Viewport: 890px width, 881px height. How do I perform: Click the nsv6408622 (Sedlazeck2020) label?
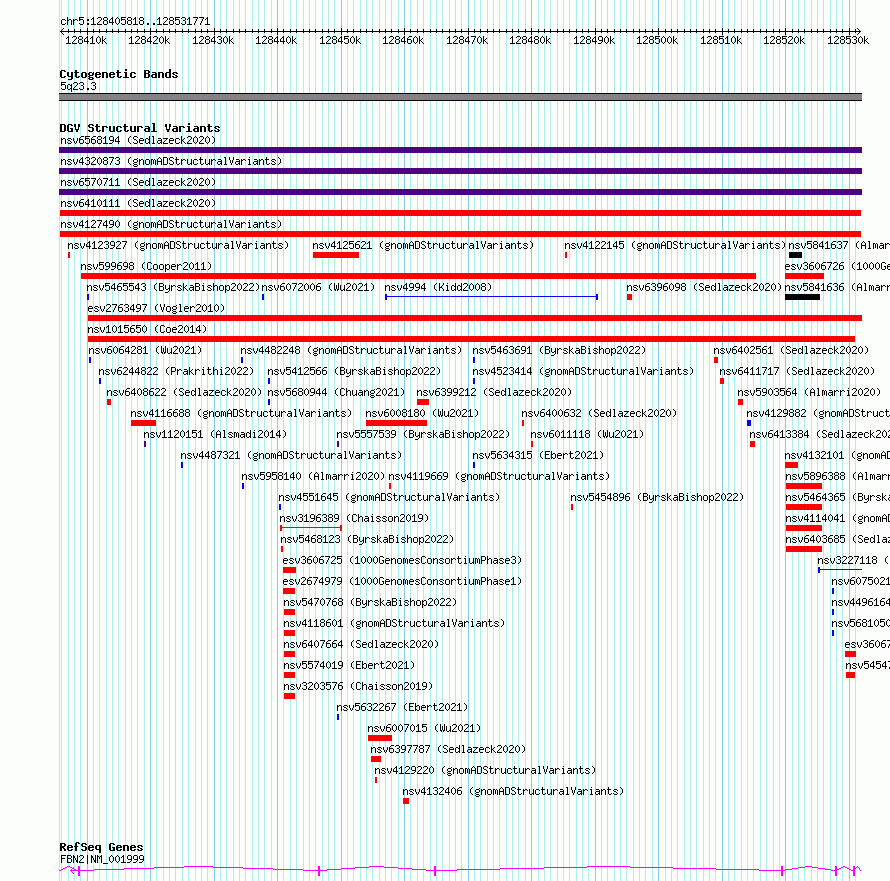tap(184, 392)
